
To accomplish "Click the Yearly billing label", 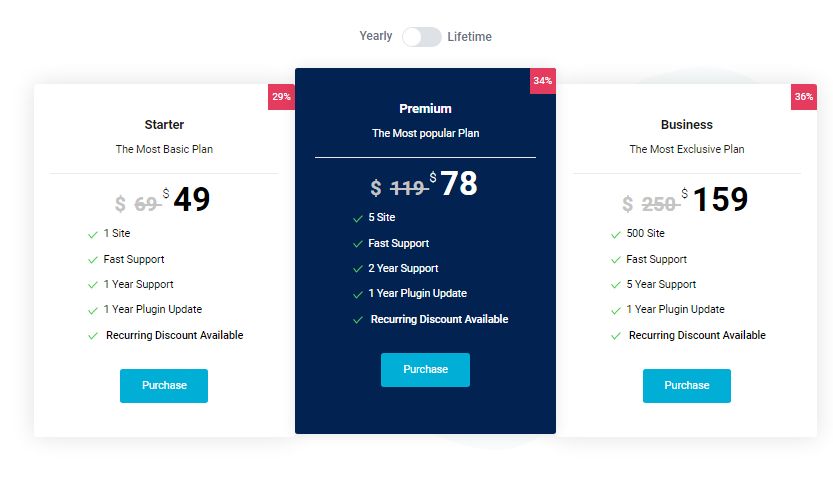I will (x=376, y=36).
